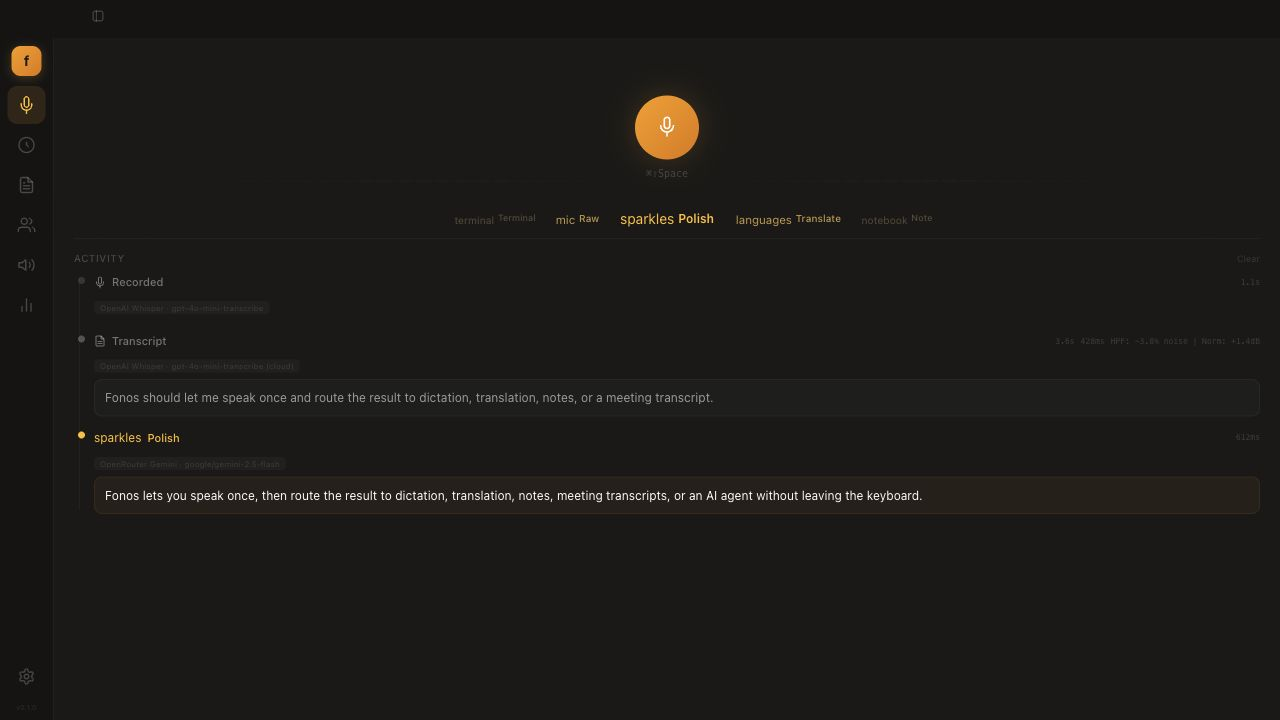Screen dimensions: 1280x720
Task: Click the "OpenRouter Gemini" model tag
Action: tap(190, 464)
